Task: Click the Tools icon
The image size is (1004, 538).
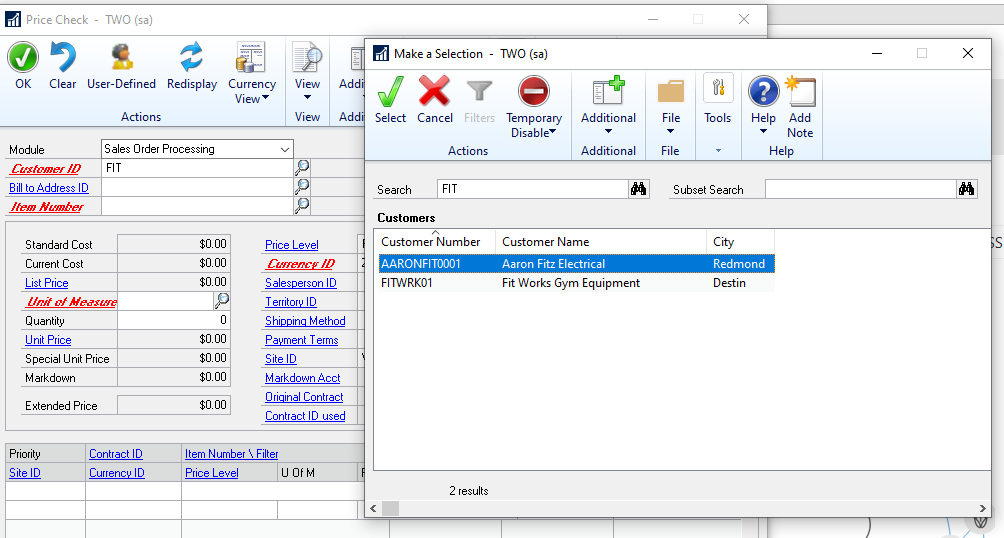Action: coord(718,90)
